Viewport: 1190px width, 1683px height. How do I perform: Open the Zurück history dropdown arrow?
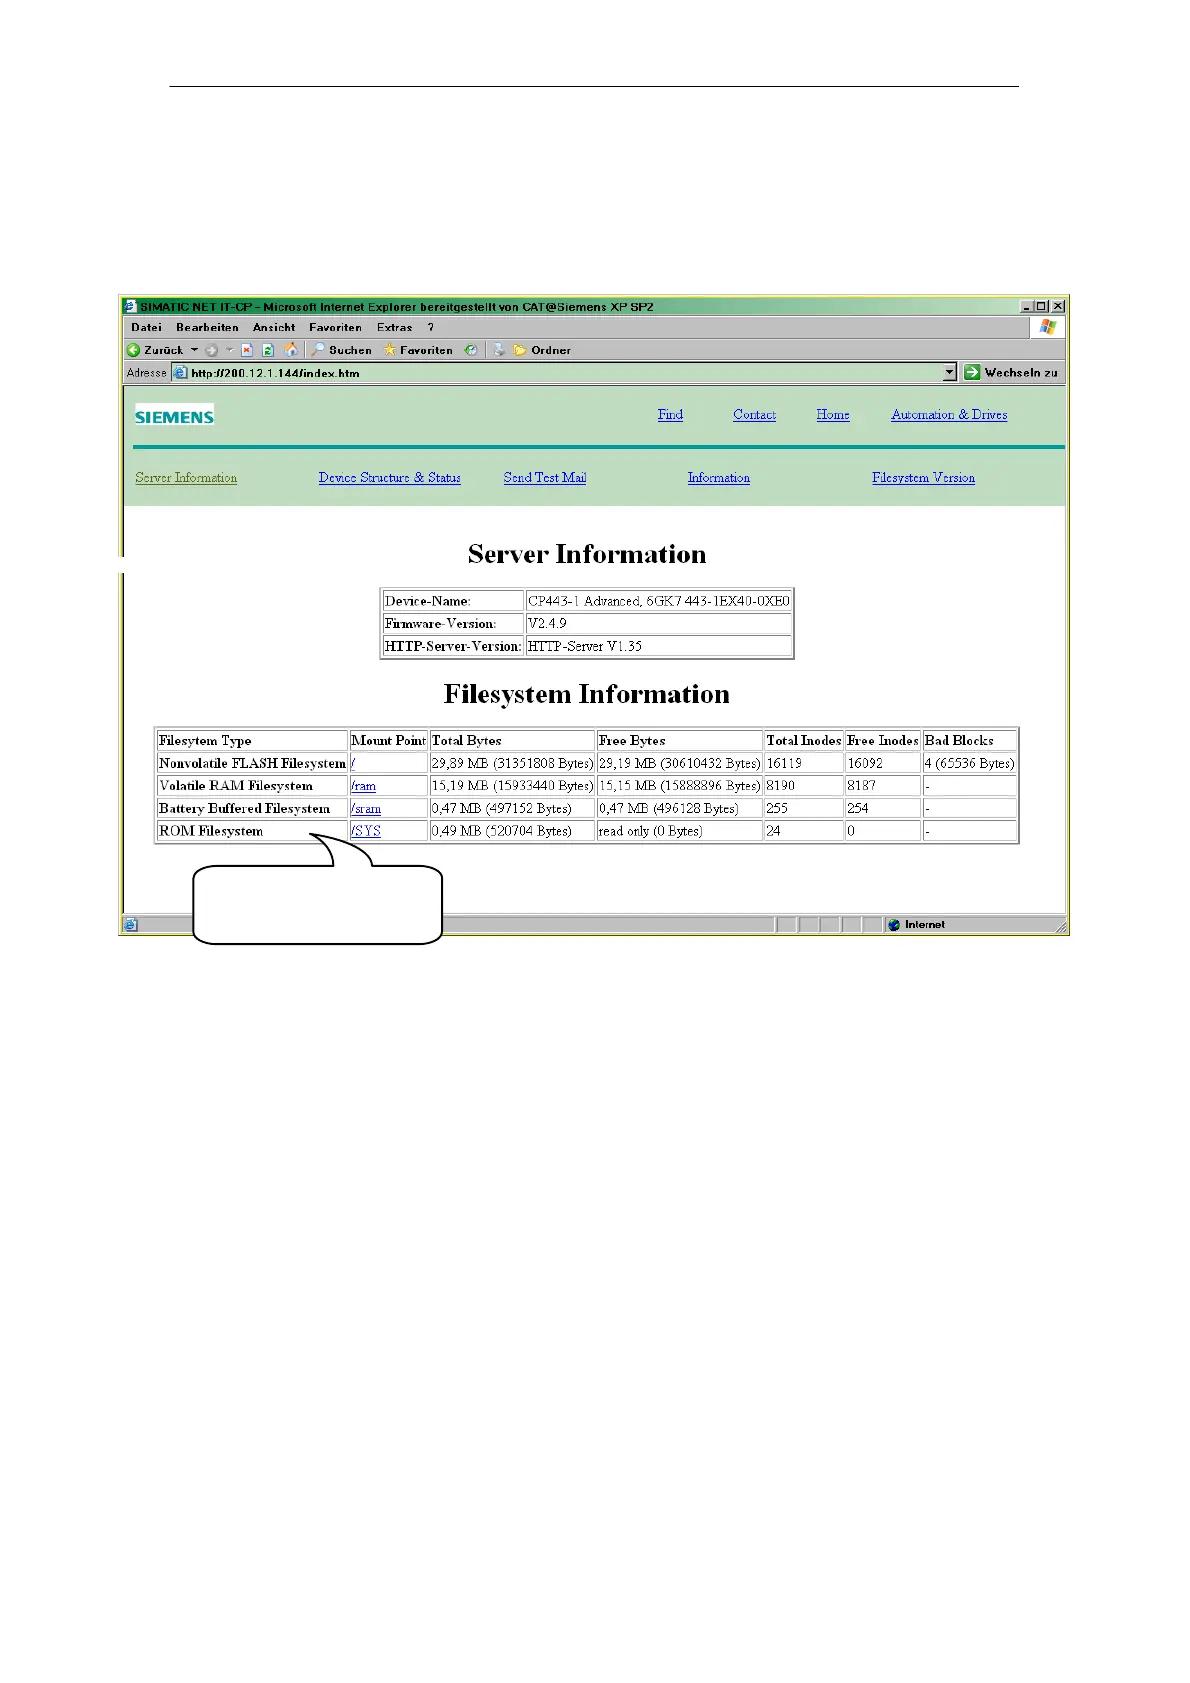194,350
